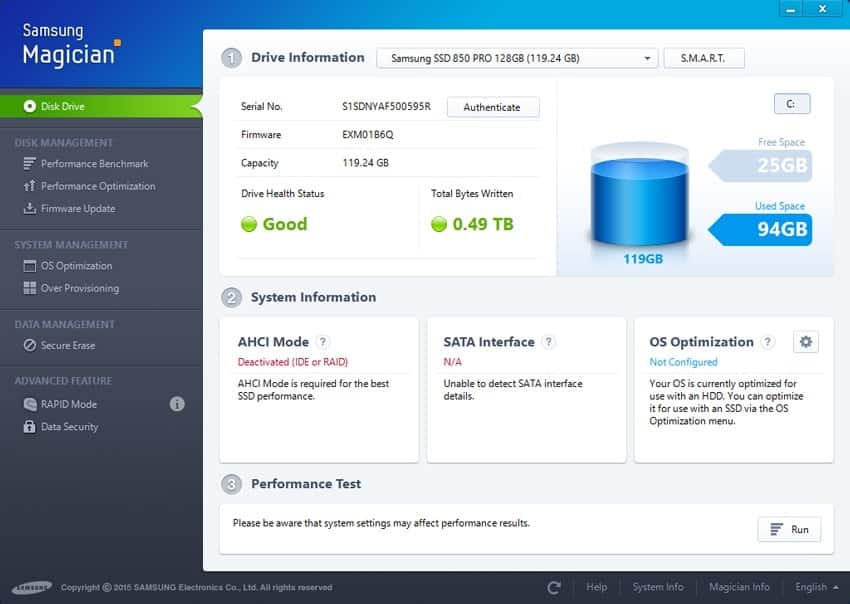Select the C: drive button
The width and height of the screenshot is (850, 604).
[x=791, y=104]
